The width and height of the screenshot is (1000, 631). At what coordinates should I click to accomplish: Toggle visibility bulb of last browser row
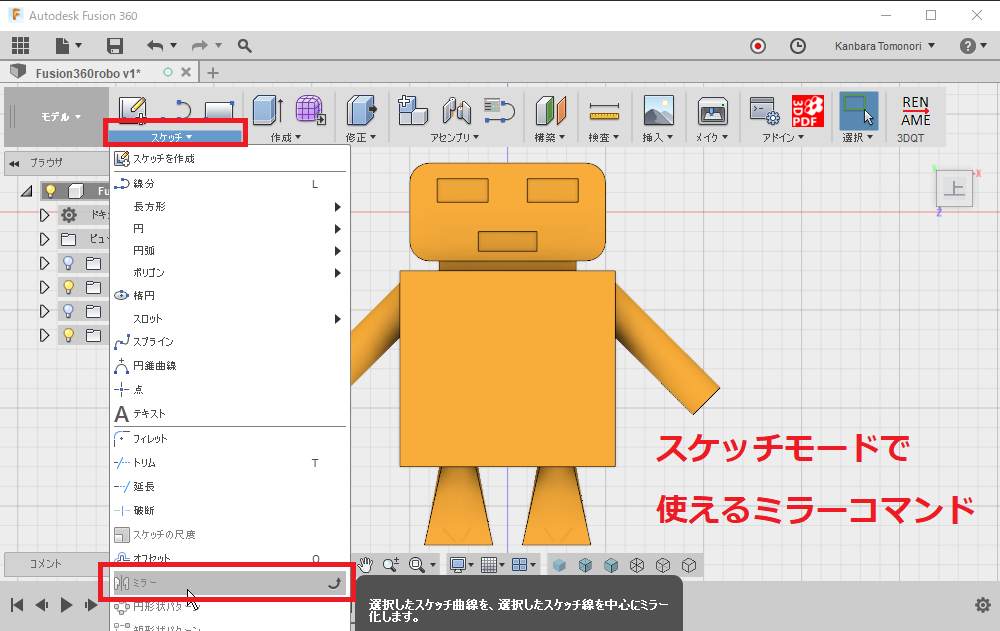68,335
